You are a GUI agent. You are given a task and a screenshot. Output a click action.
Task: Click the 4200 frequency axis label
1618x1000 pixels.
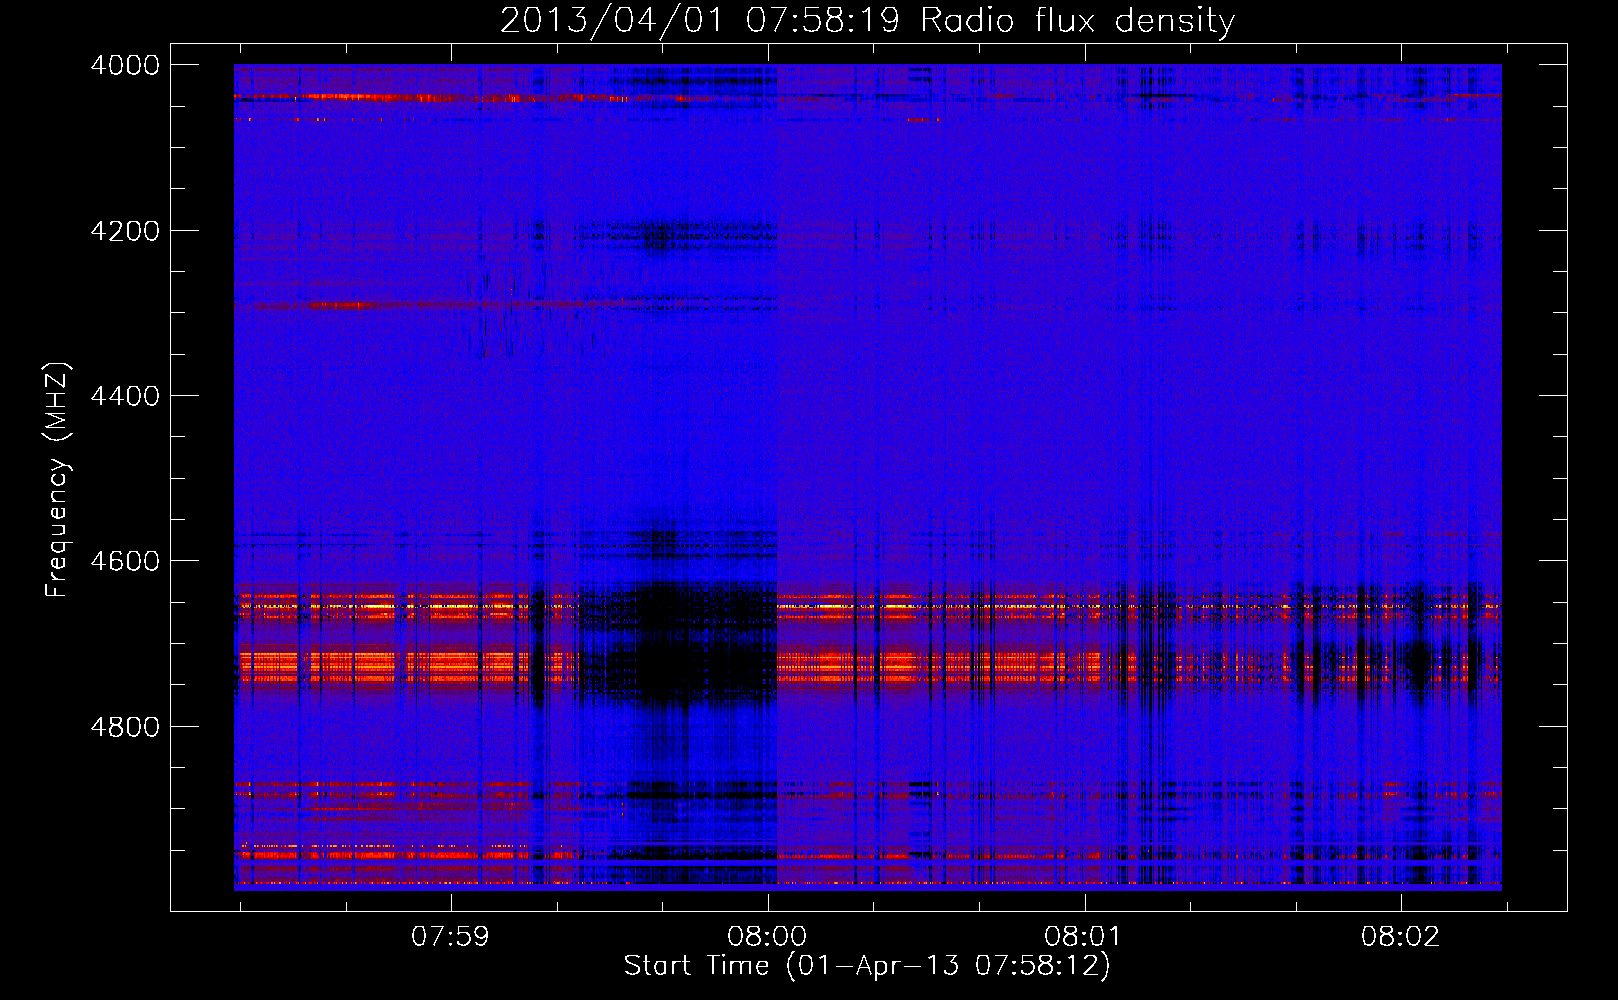click(x=125, y=231)
